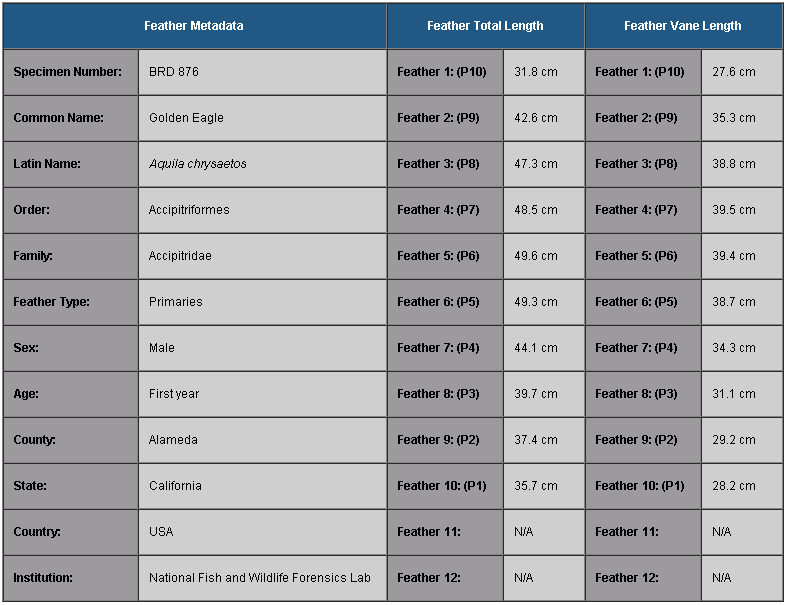This screenshot has width=786, height=605.
Task: Click the Feather Metadata header
Action: click(194, 26)
